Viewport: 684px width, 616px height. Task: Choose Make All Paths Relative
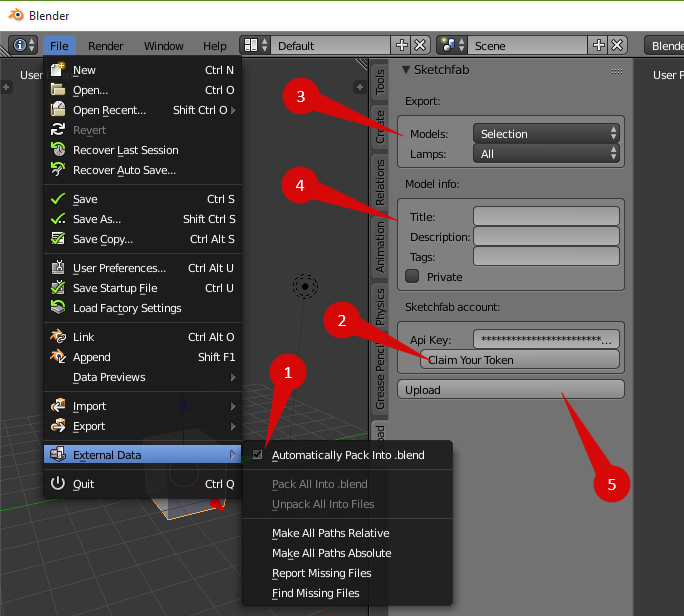point(330,533)
